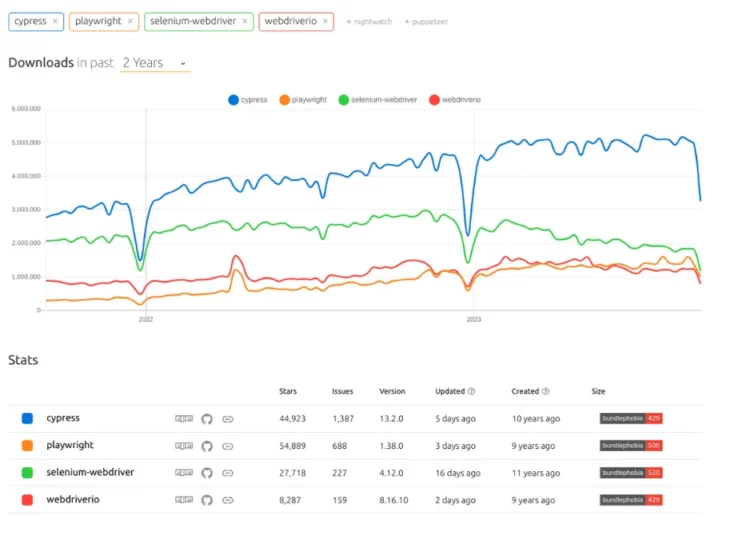Viewport: 750px width, 536px height.
Task: Open GitHub icon for playwright
Action: tap(207, 446)
